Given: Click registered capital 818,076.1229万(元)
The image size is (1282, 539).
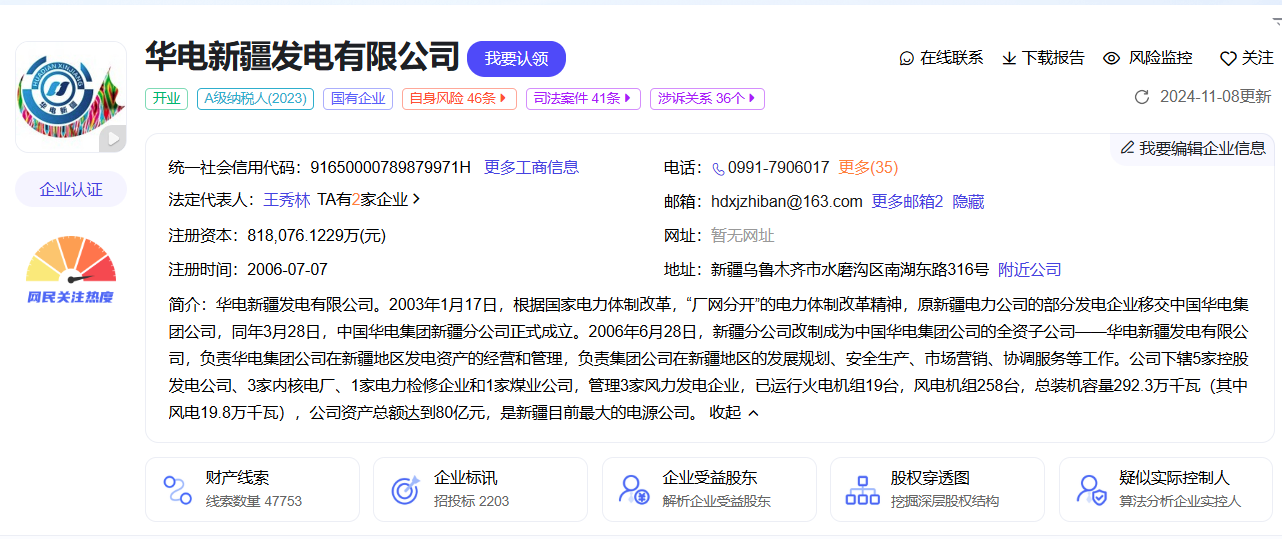Looking at the screenshot, I should (x=316, y=235).
